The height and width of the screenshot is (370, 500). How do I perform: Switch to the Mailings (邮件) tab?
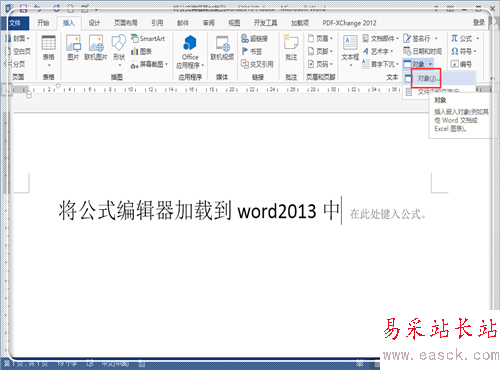(x=183, y=23)
